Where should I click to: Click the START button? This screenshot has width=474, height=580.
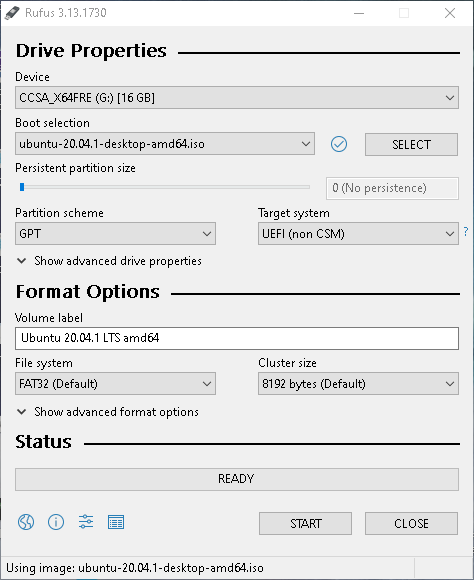pos(305,523)
